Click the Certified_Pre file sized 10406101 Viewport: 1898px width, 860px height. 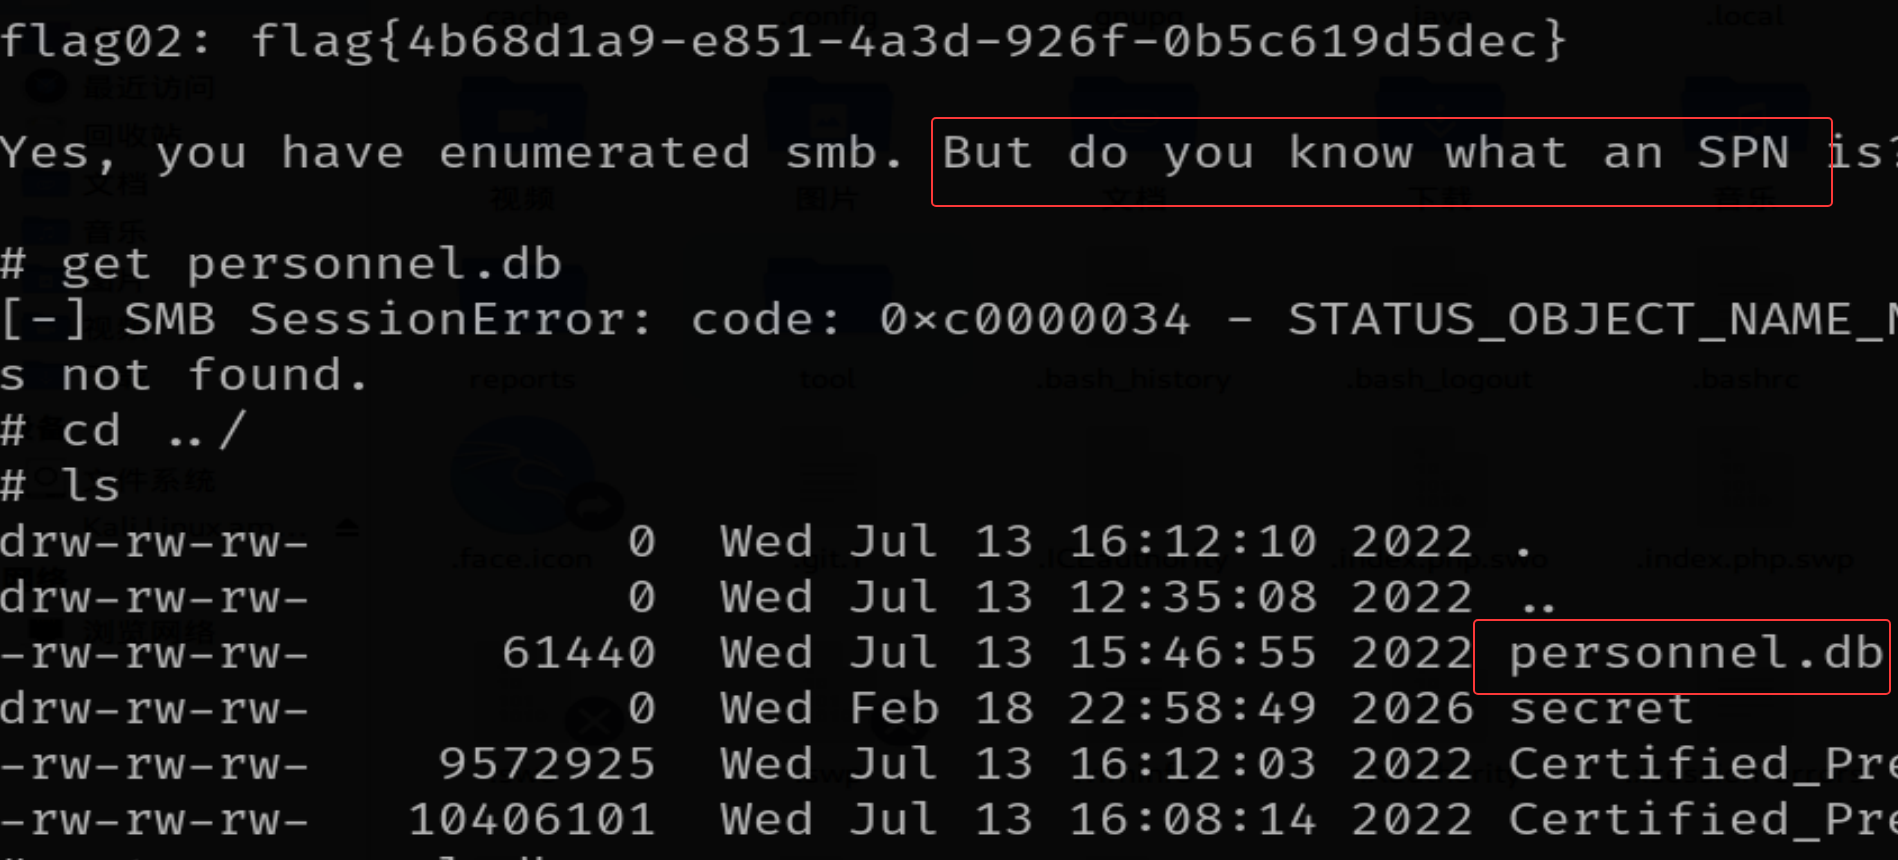click(1700, 821)
